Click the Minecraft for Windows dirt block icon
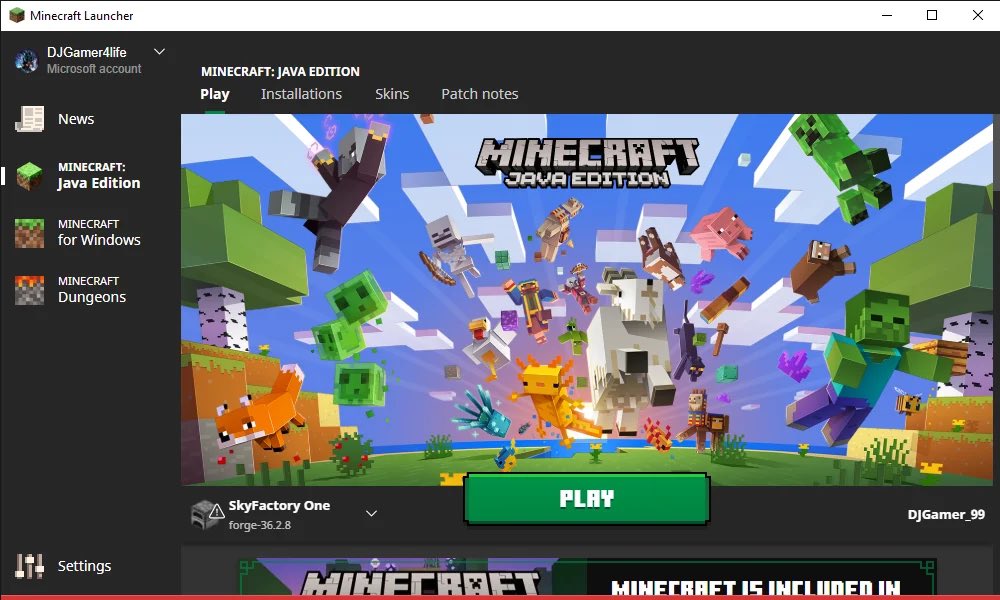 pos(29,233)
